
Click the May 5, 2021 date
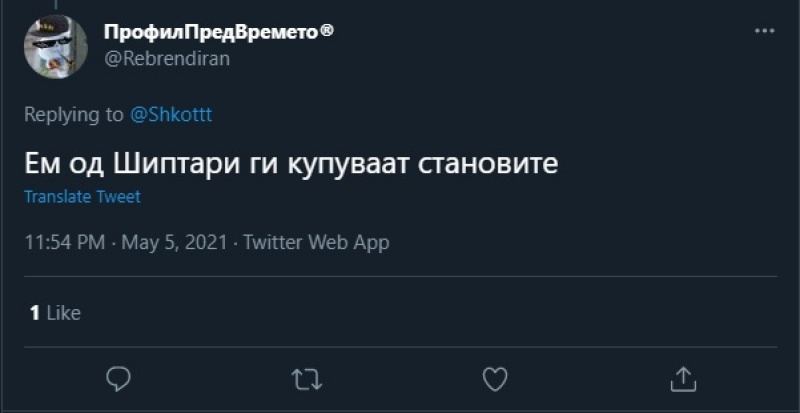[176, 242]
